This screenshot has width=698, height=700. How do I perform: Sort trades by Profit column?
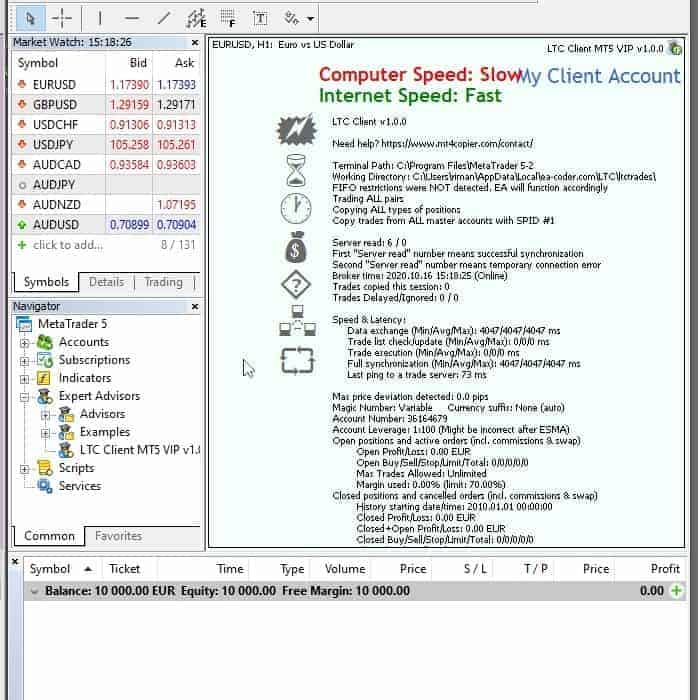coord(665,569)
